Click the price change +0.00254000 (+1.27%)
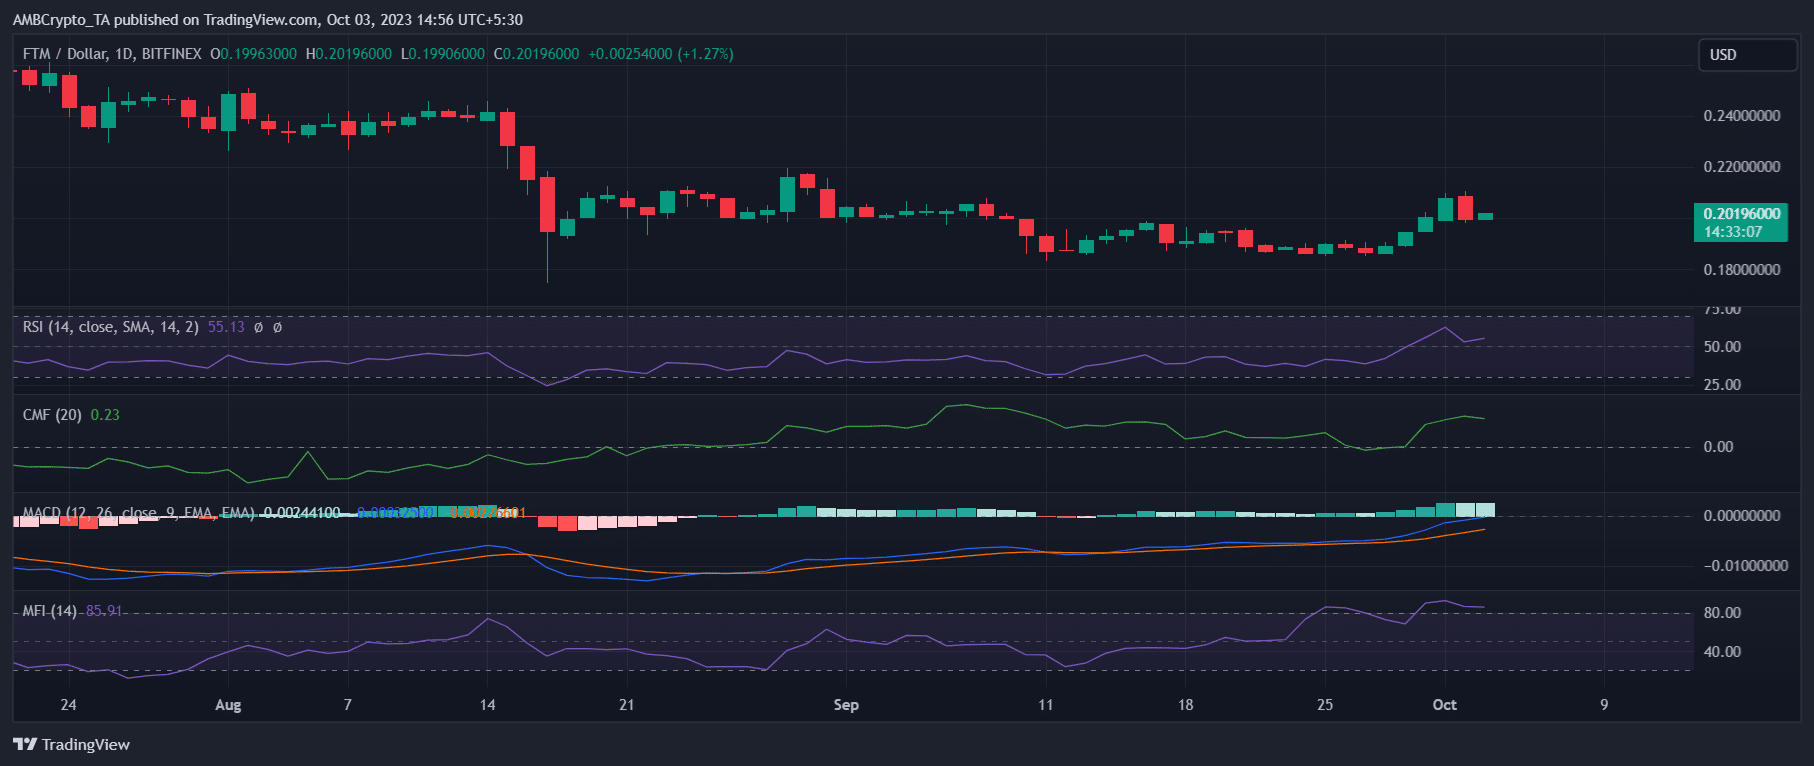The height and width of the screenshot is (766, 1814). click(x=661, y=54)
